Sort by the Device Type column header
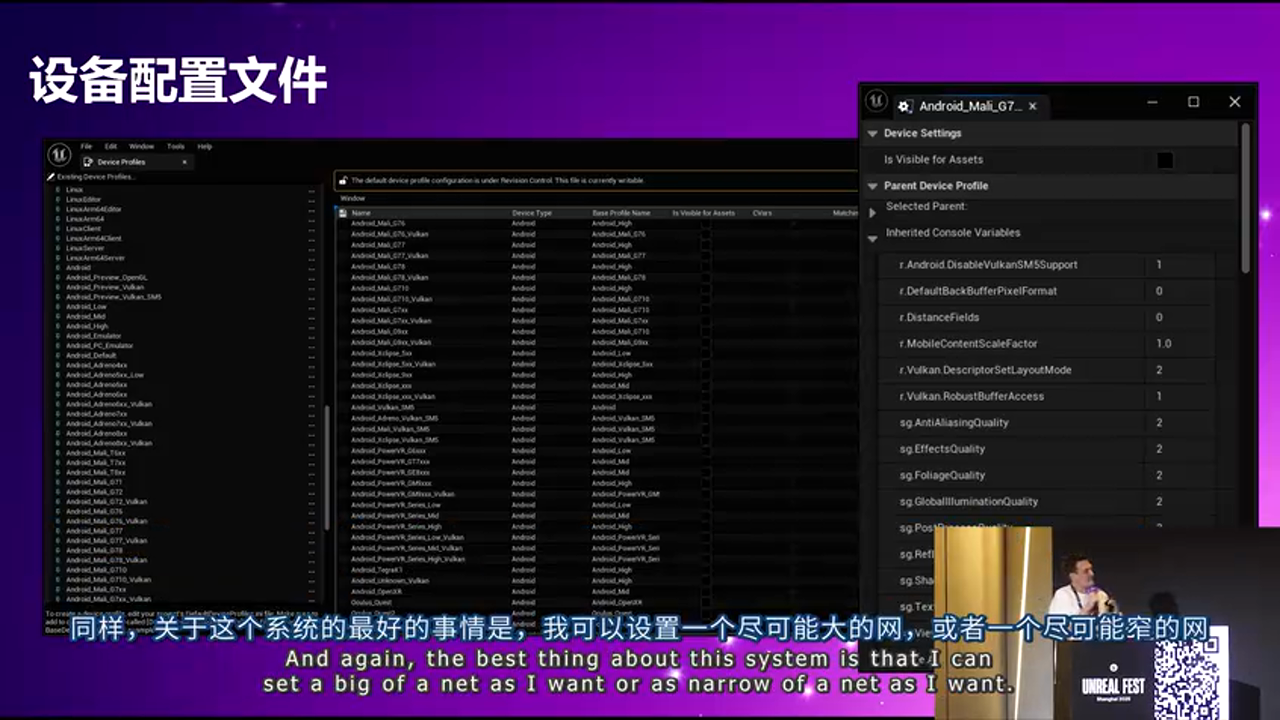The height and width of the screenshot is (720, 1280). tap(532, 213)
